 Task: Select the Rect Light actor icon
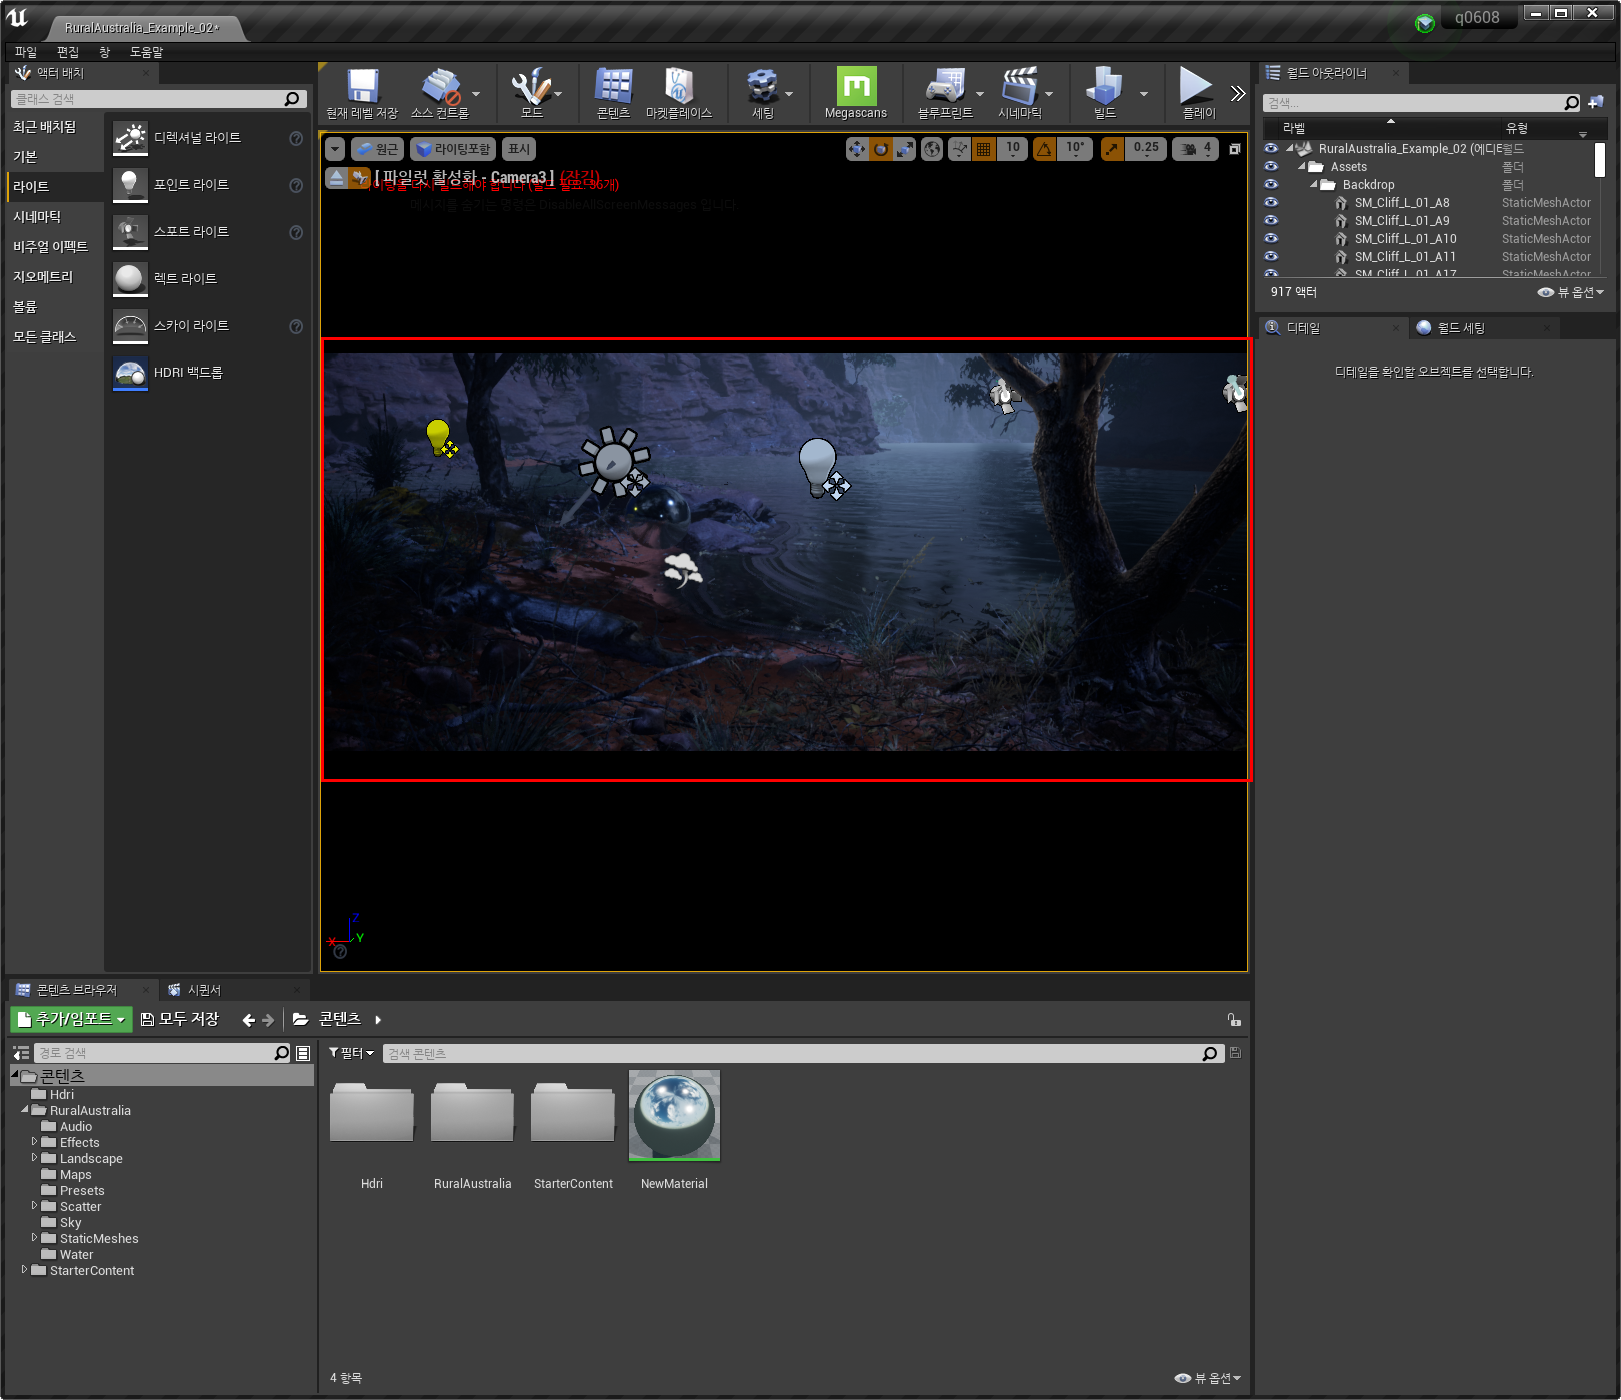pos(130,279)
